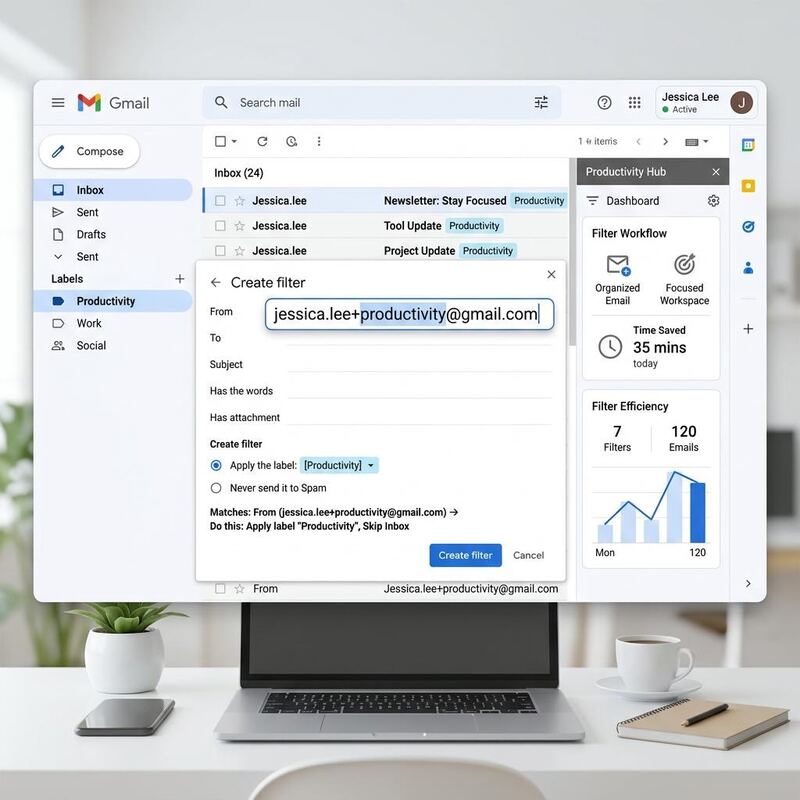Click the Search mail field

(382, 103)
